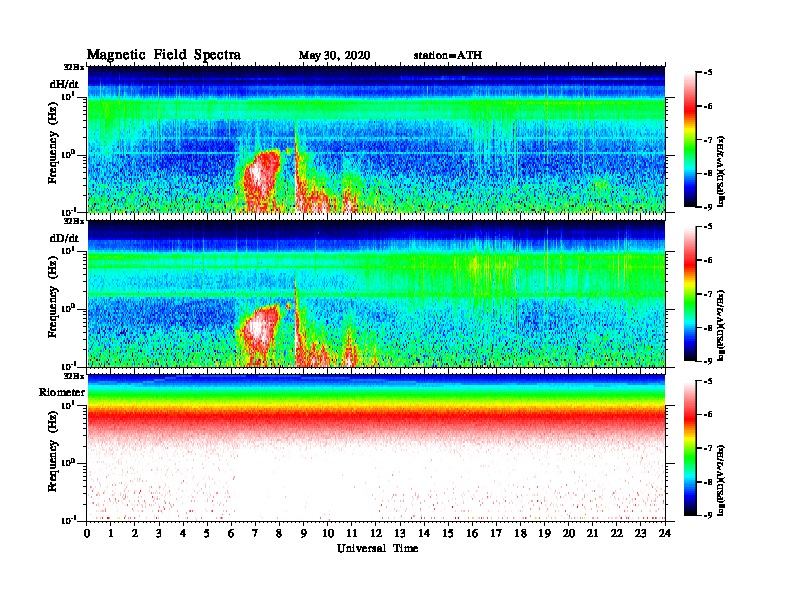The width and height of the screenshot is (792, 612).
Task: Click the "-9" tick on dH/dt color scale
Action: click(x=708, y=207)
